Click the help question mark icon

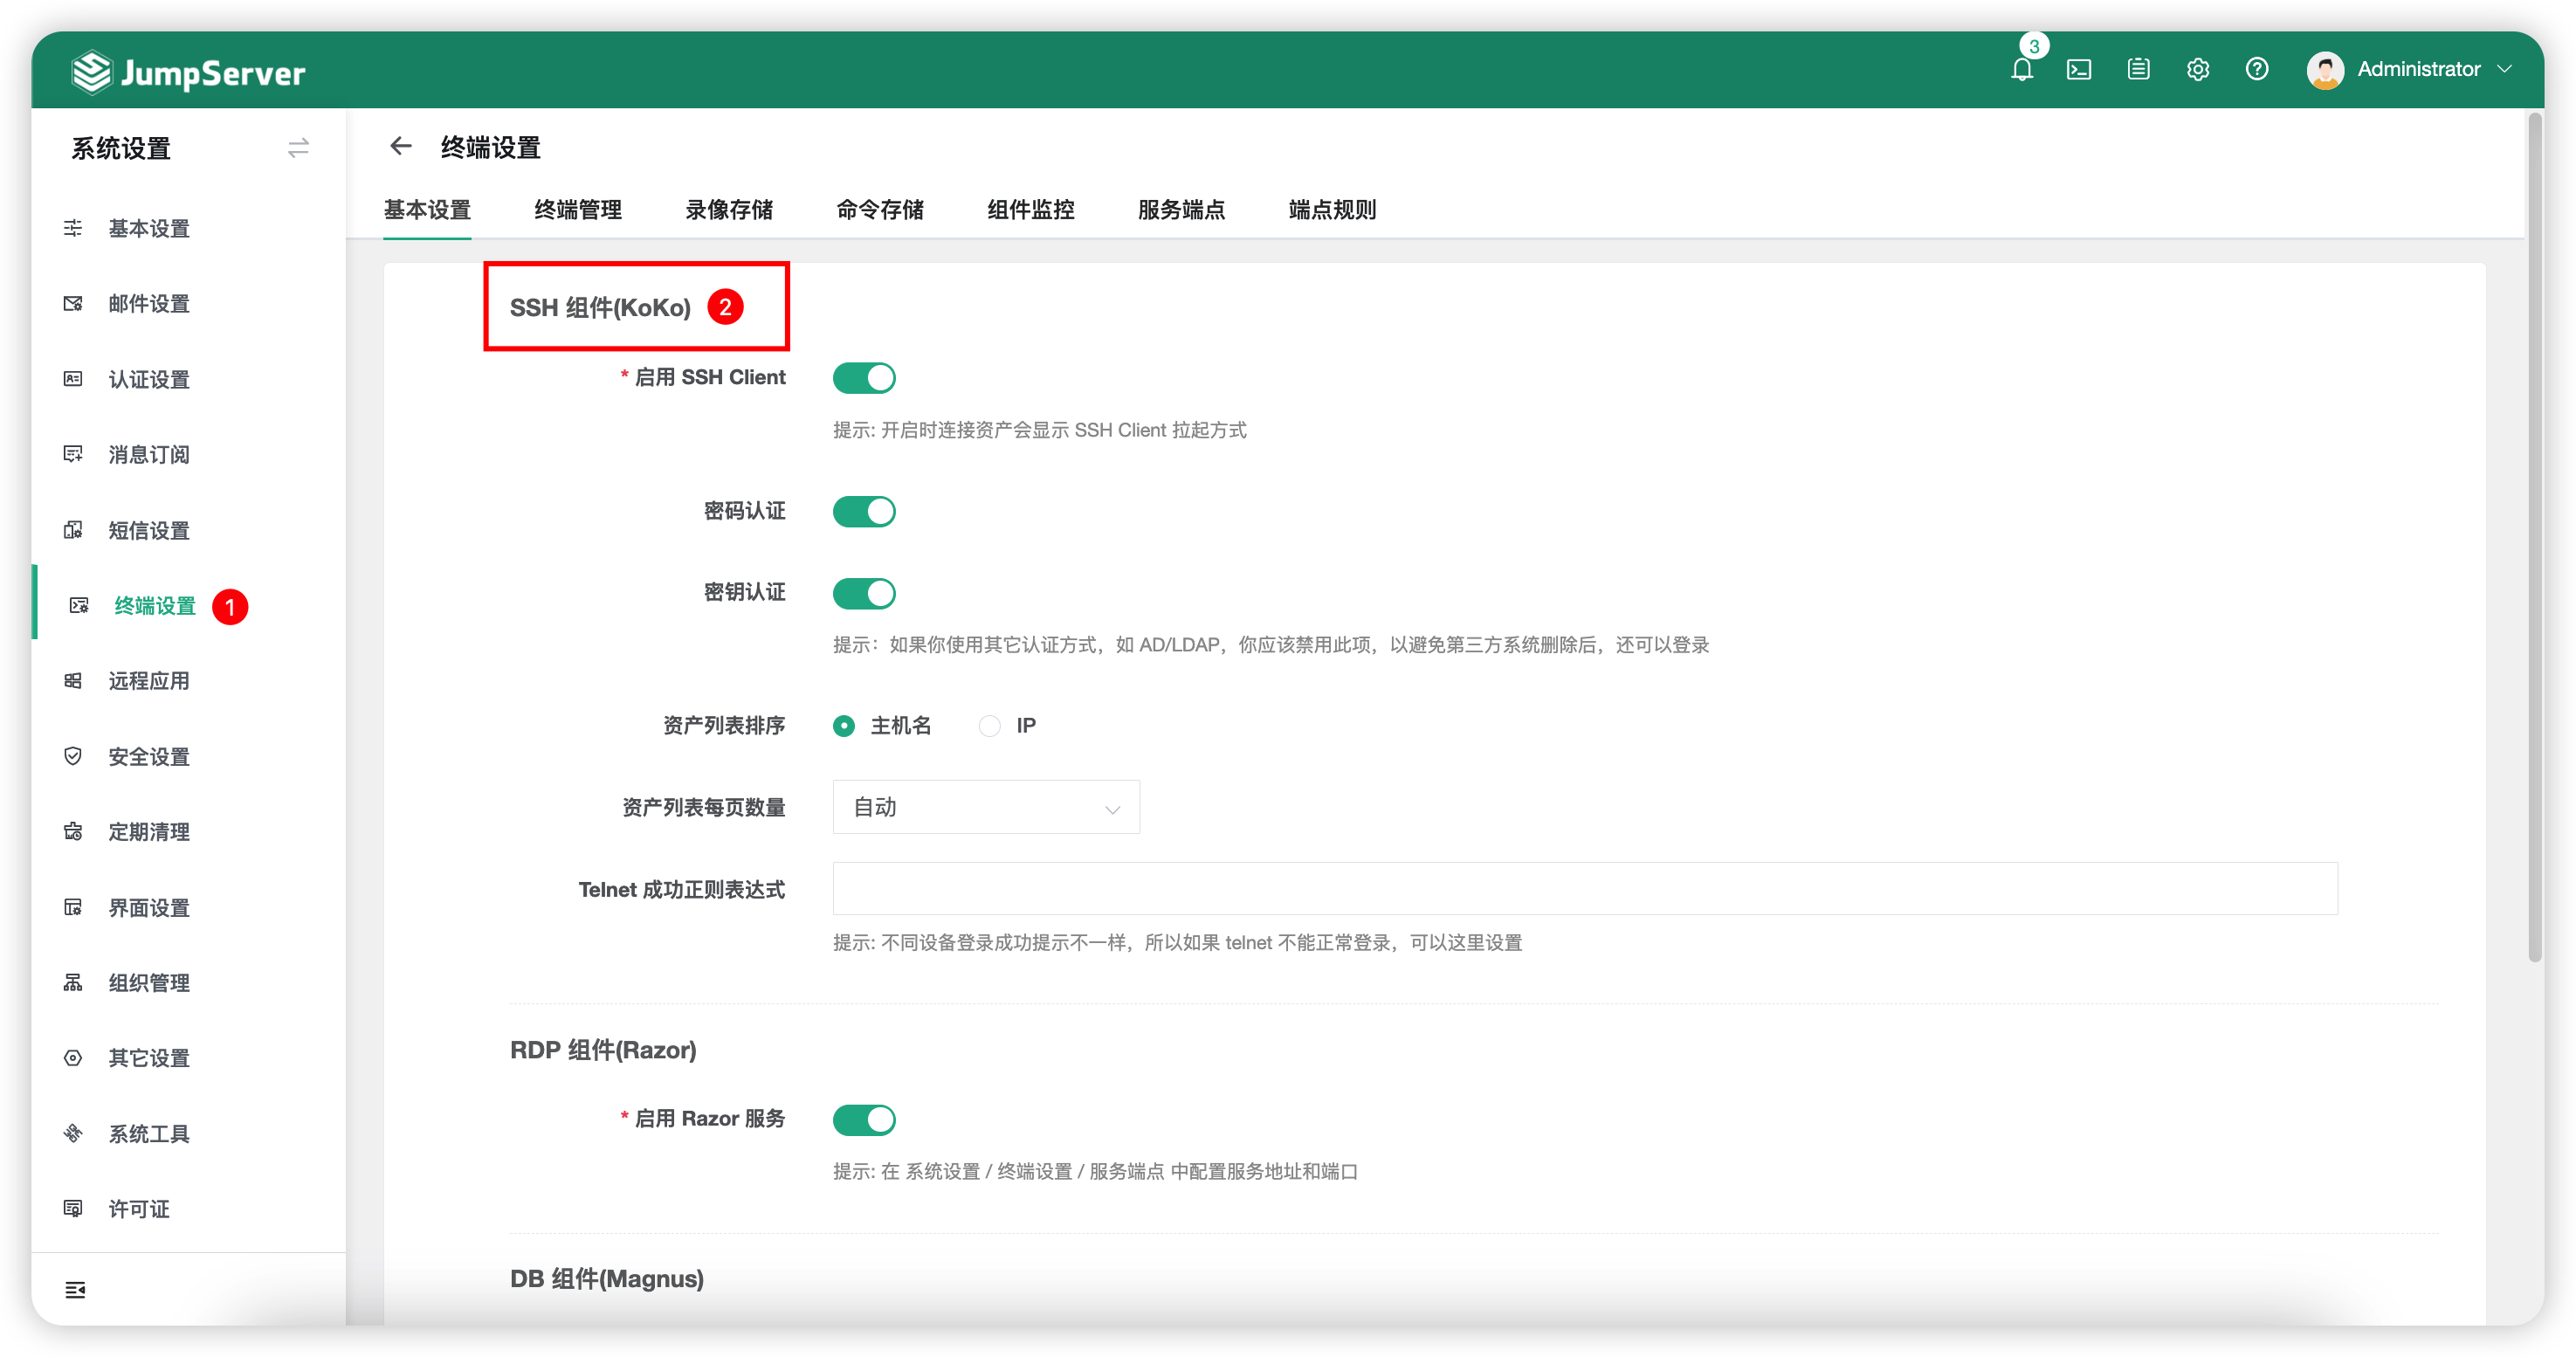[x=2256, y=69]
